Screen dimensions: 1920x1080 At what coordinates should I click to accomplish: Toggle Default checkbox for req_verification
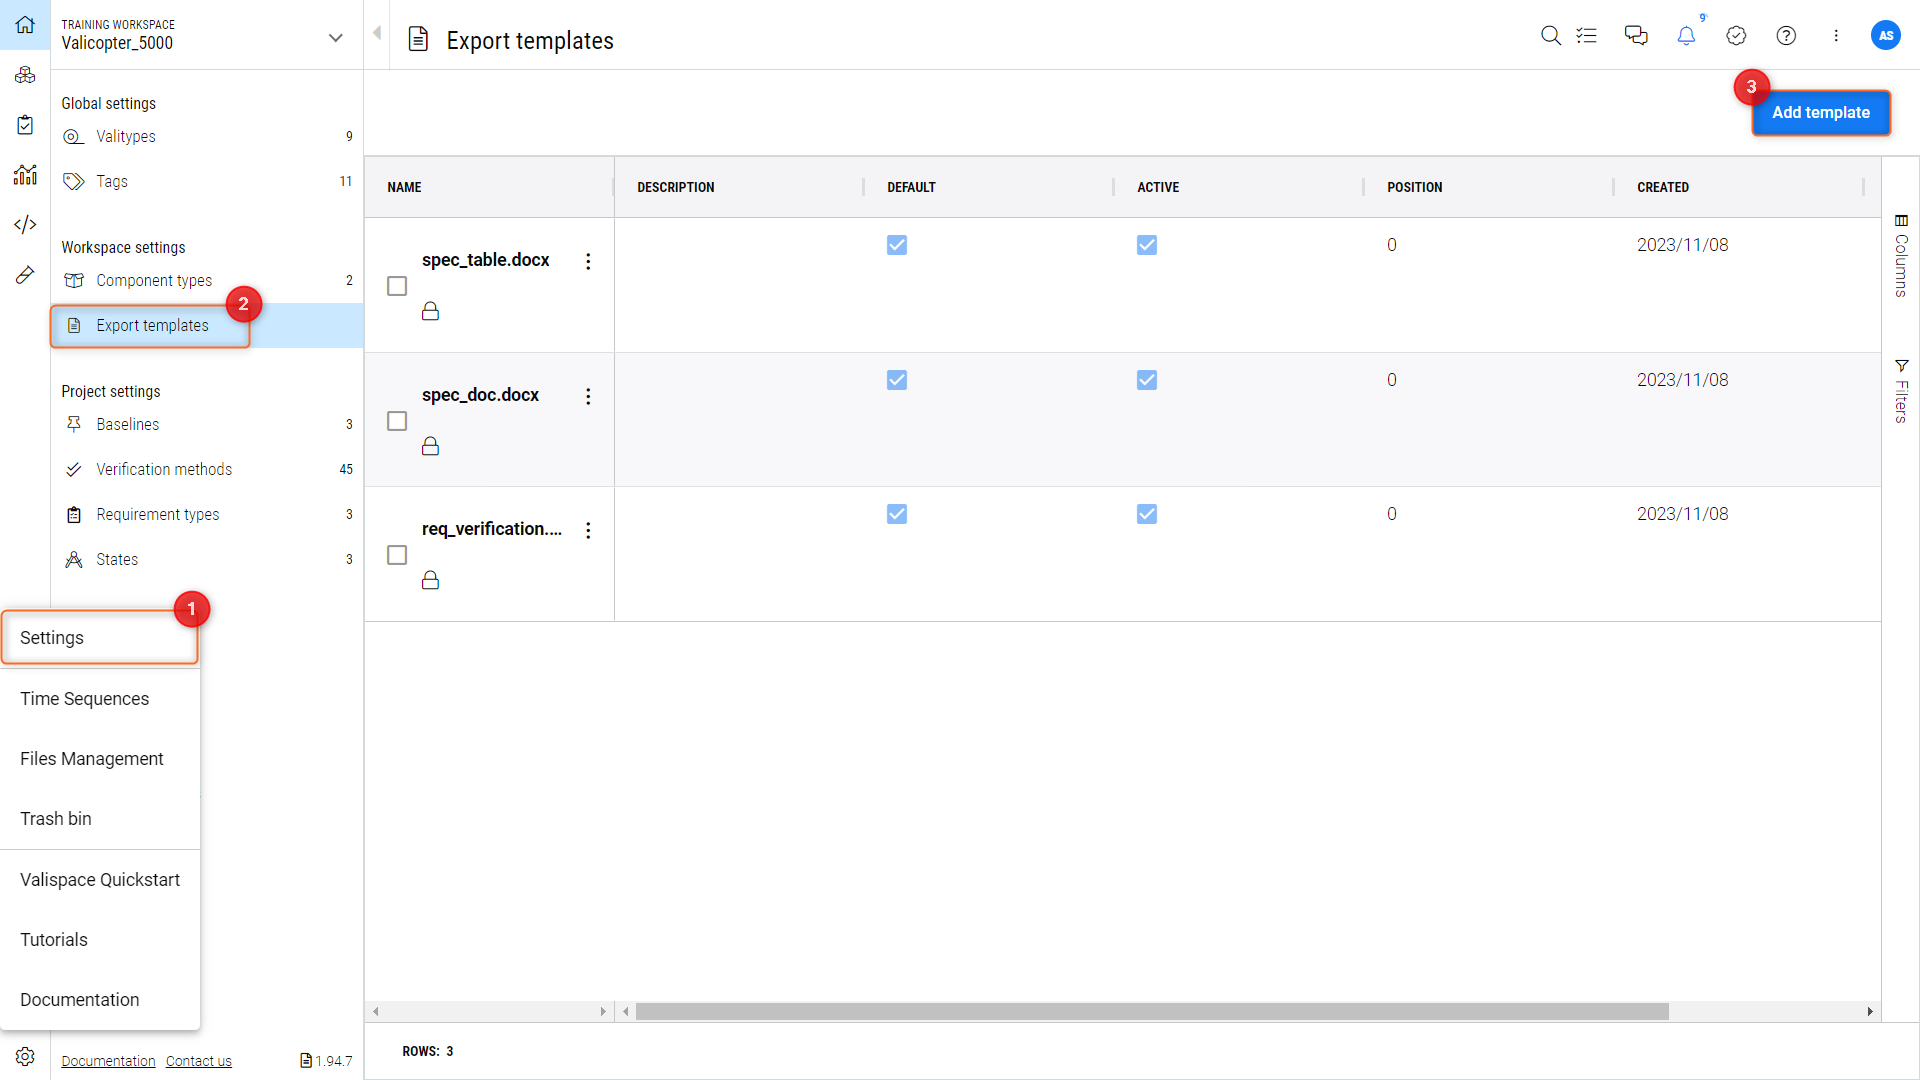click(897, 514)
